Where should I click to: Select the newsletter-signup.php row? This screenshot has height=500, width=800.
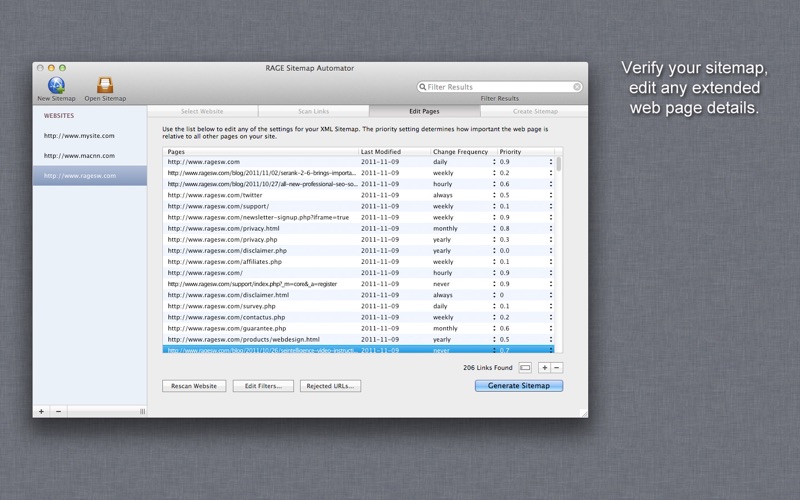pyautogui.click(x=359, y=217)
